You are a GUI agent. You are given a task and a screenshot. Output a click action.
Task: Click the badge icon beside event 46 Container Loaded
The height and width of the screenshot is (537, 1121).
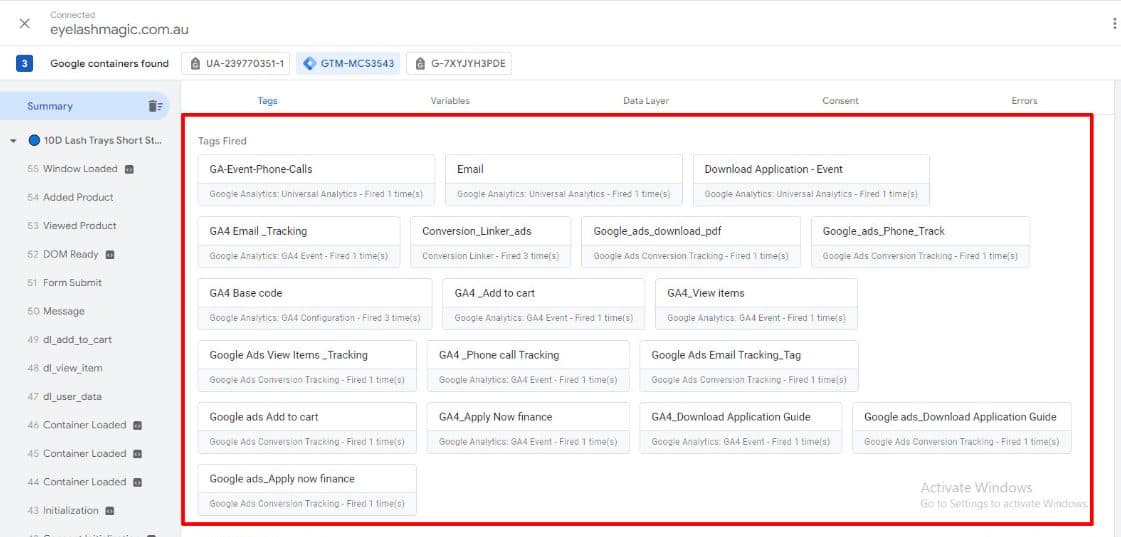point(137,425)
